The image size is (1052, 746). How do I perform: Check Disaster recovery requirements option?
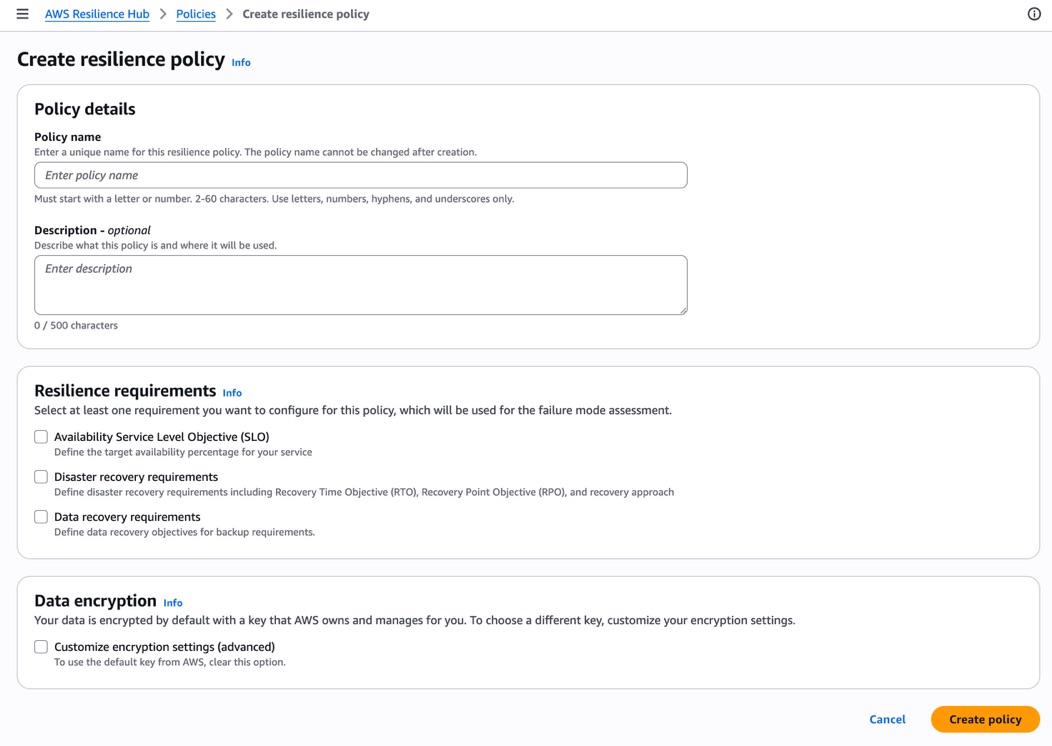pos(41,477)
